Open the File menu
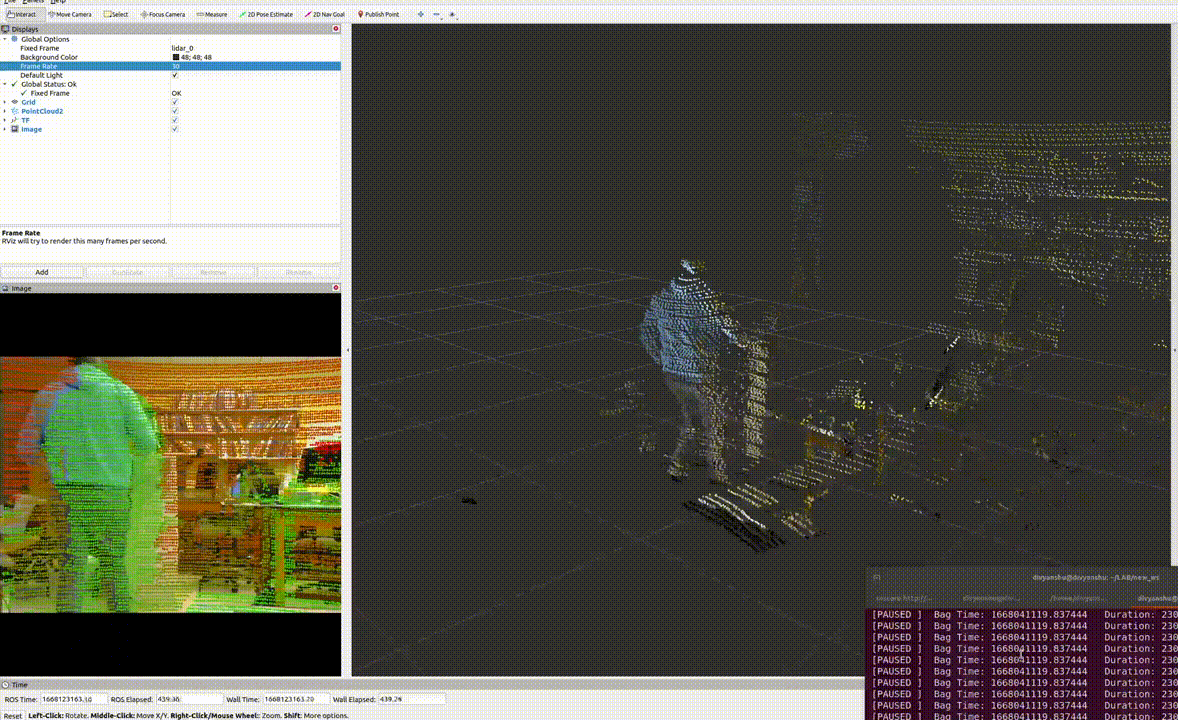This screenshot has height=720, width=1178. tap(8, 2)
